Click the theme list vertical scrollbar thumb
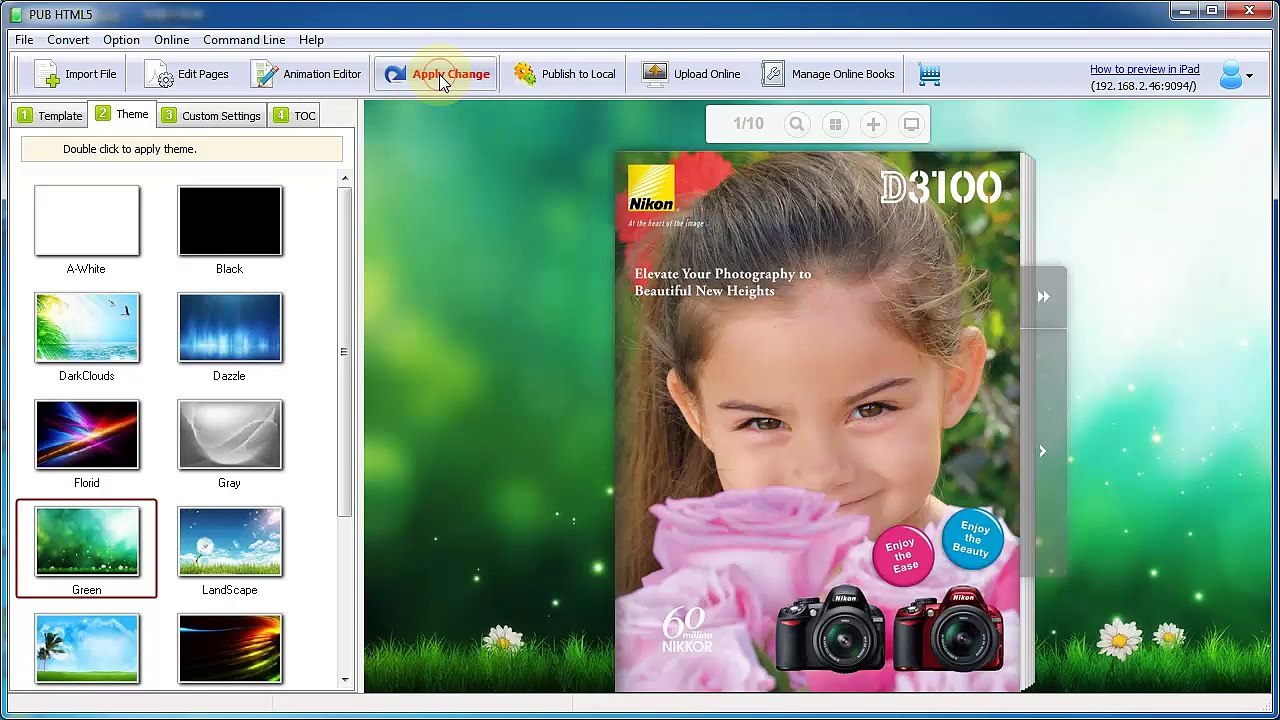The height and width of the screenshot is (720, 1280). point(345,352)
